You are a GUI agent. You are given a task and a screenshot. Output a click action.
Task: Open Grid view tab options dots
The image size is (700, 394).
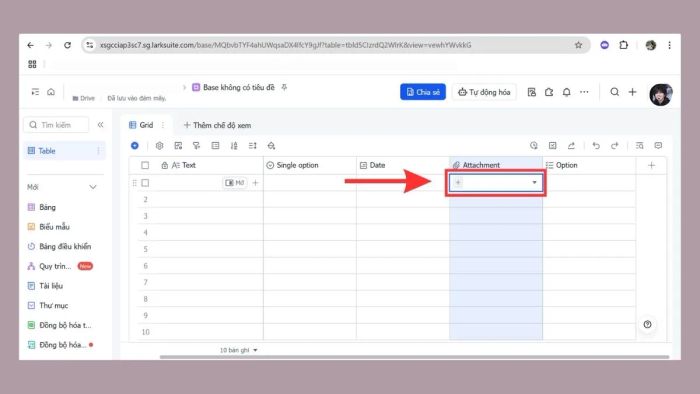(x=163, y=125)
